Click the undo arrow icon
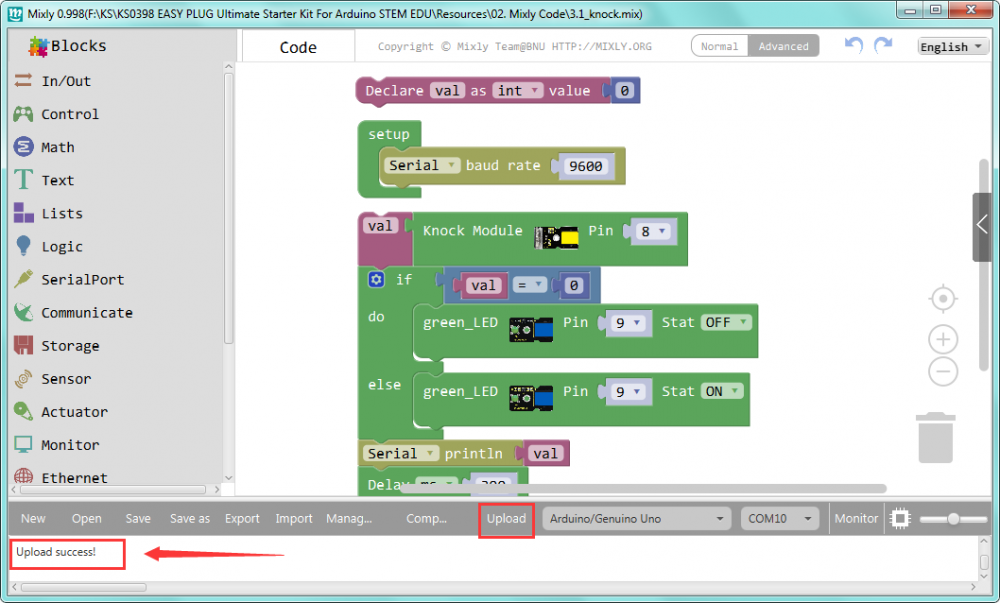 coord(853,46)
